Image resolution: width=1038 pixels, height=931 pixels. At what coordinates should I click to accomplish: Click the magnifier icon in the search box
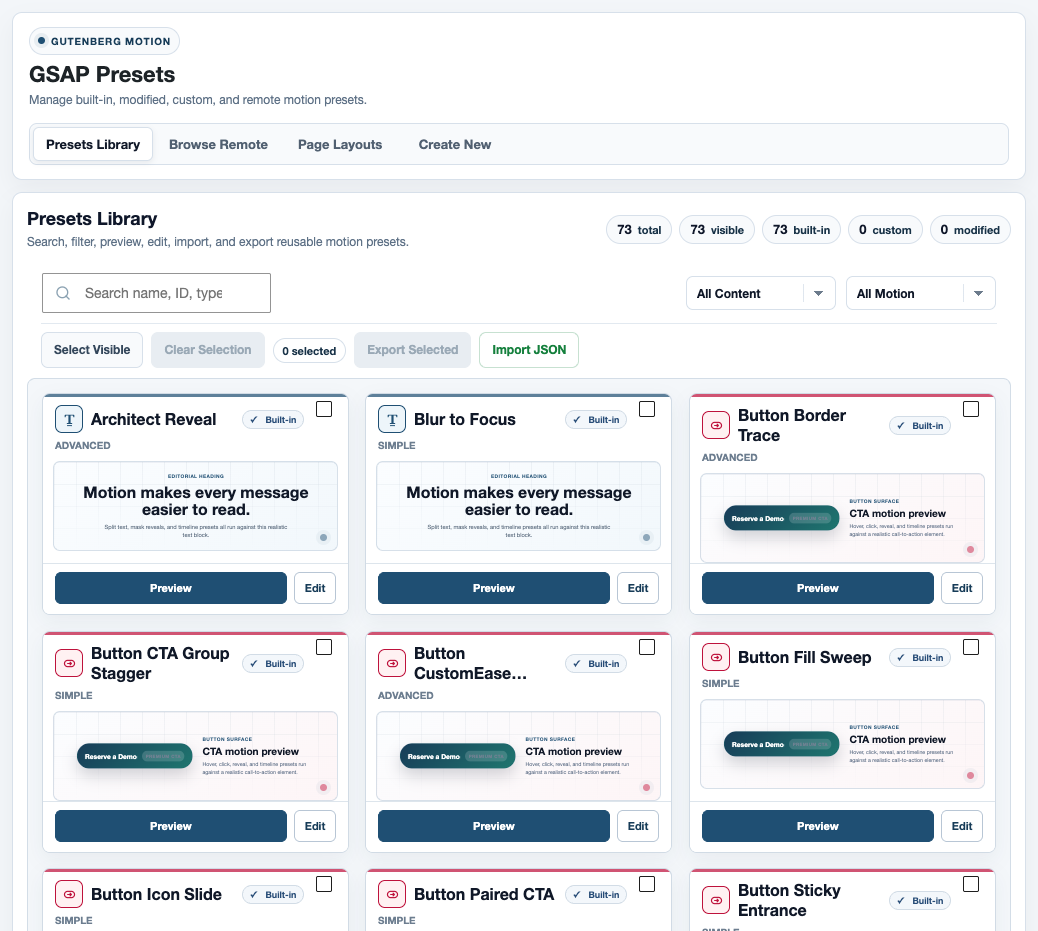point(63,293)
